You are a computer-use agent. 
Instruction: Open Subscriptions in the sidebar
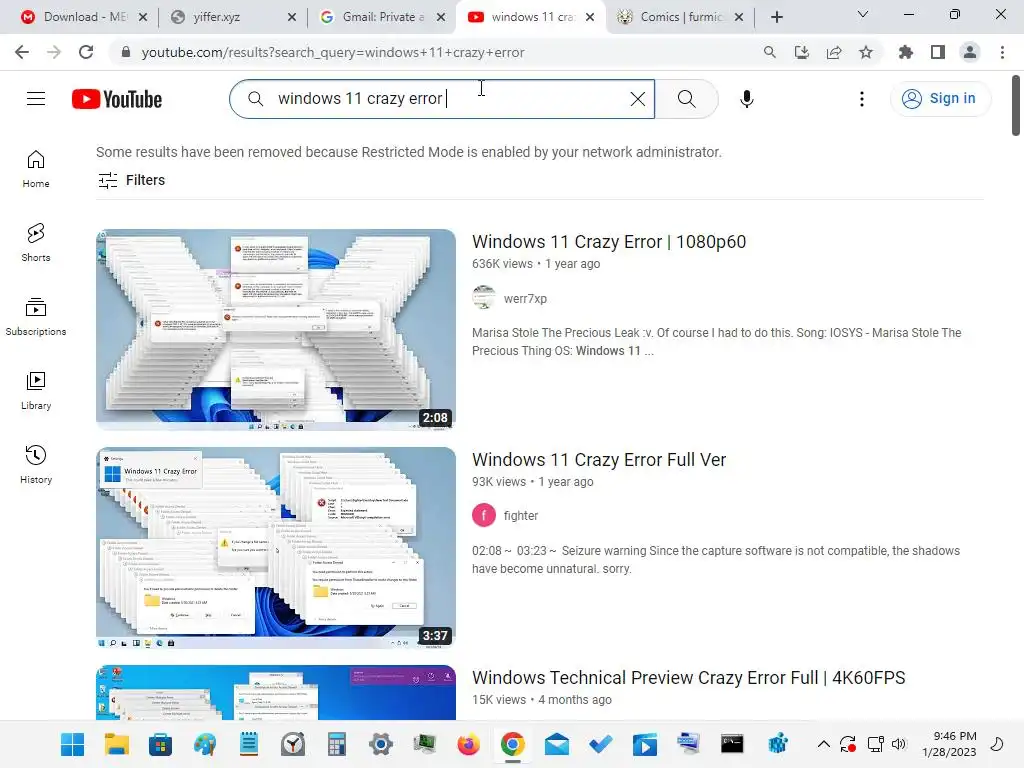(36, 317)
